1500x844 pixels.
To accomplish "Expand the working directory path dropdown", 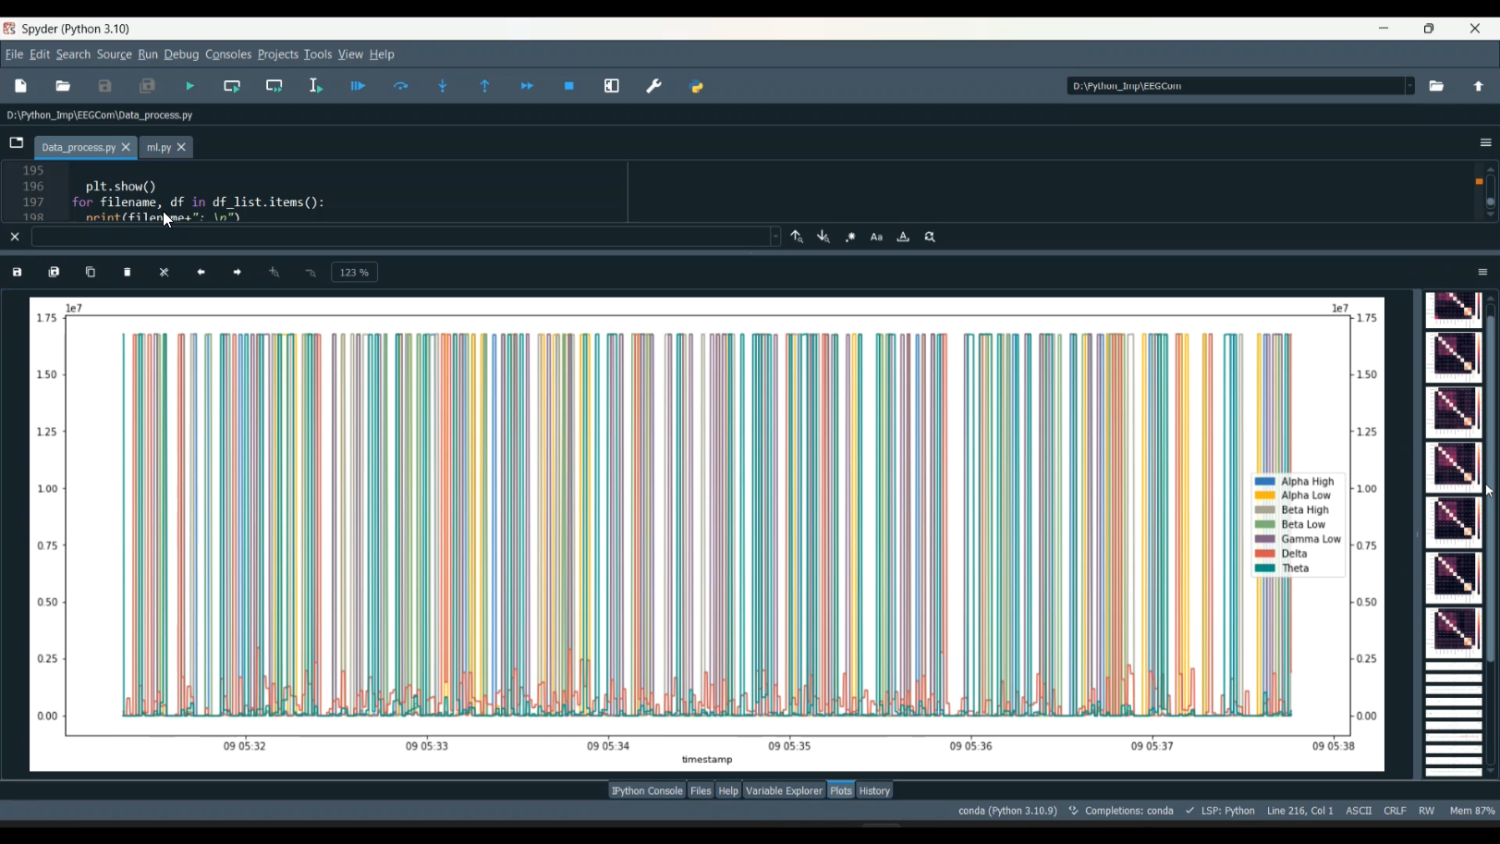I will [x=1410, y=86].
